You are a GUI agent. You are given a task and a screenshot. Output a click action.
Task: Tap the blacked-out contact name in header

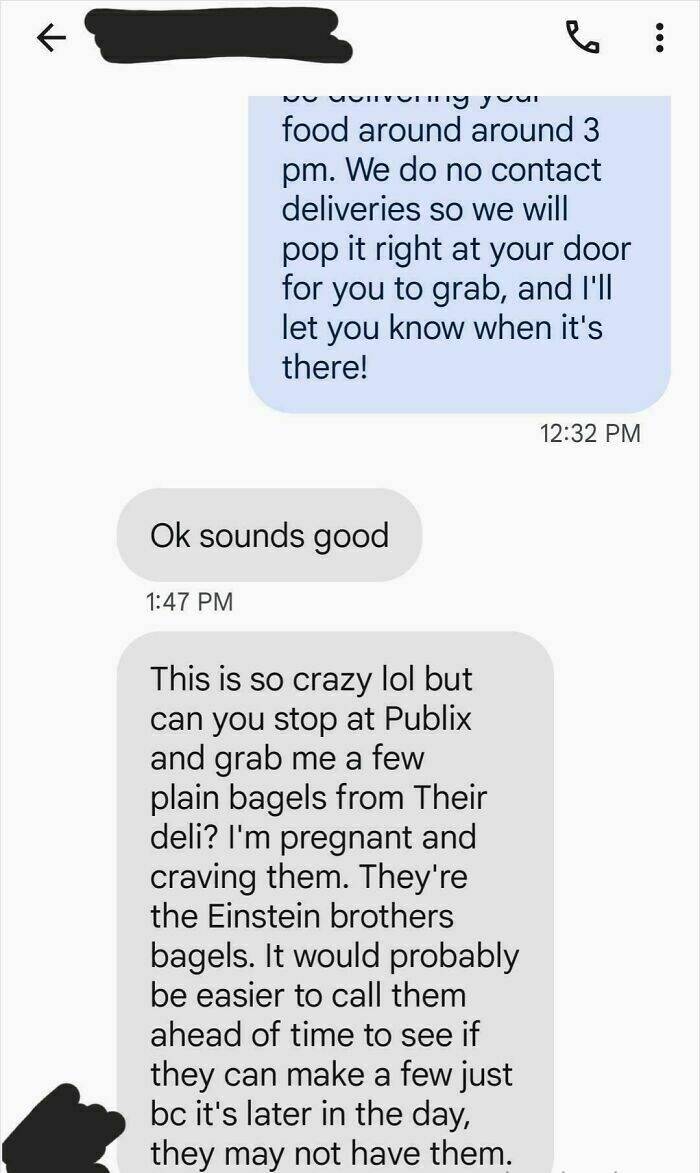pos(218,34)
